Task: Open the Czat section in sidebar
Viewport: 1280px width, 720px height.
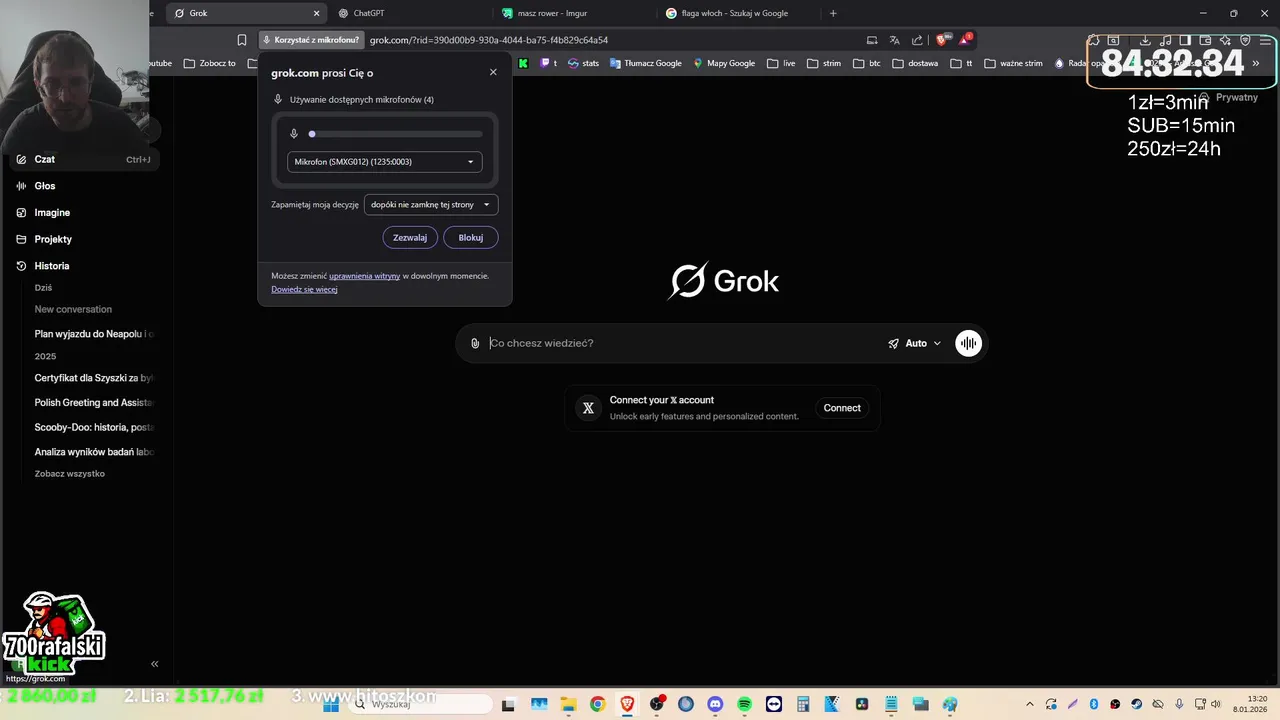Action: [x=84, y=159]
